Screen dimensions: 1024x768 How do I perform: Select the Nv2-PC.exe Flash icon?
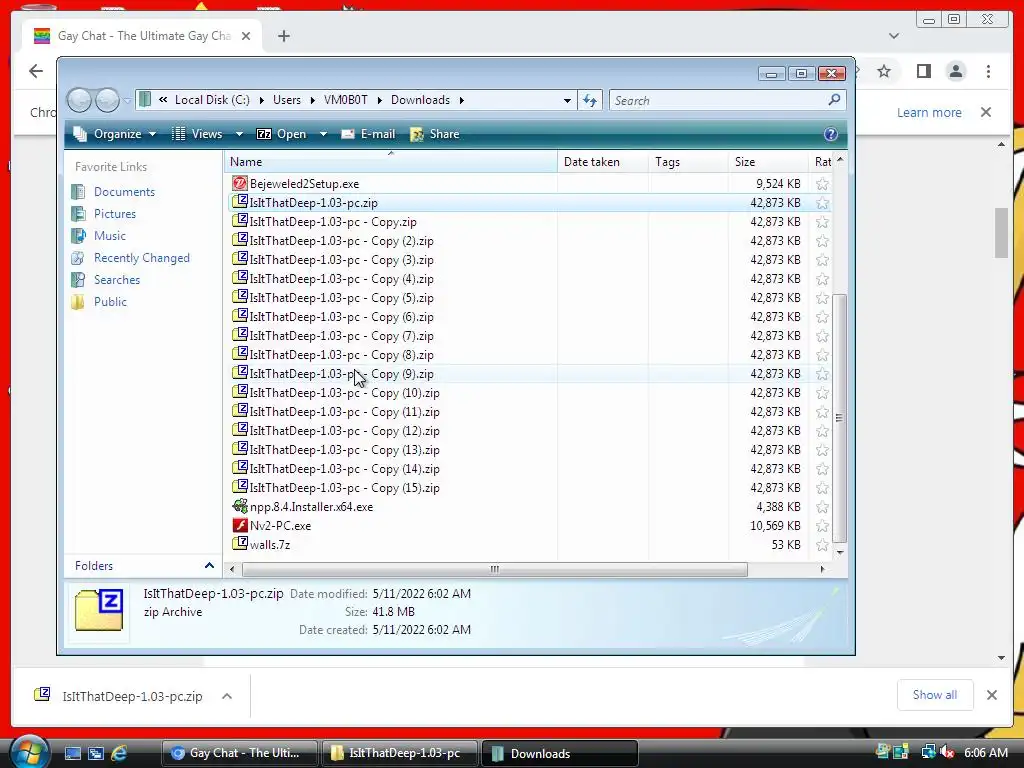[x=240, y=525]
